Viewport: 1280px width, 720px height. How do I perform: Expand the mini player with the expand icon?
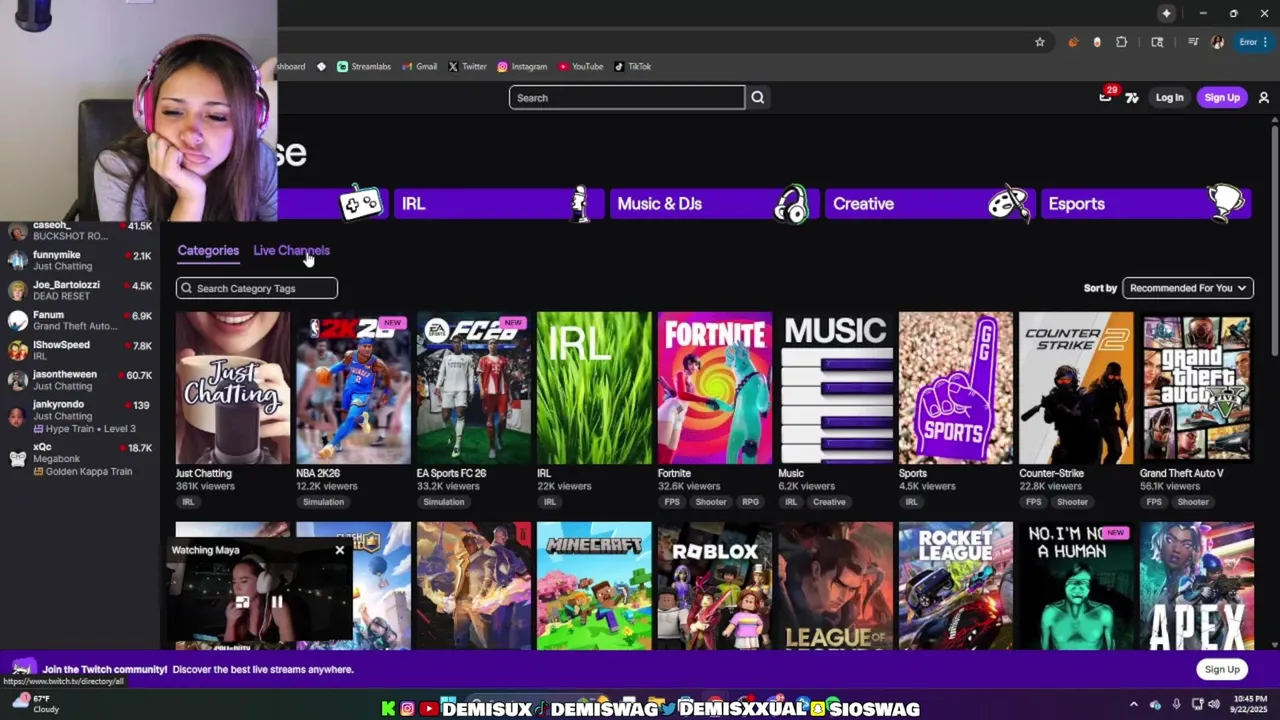tap(241, 602)
